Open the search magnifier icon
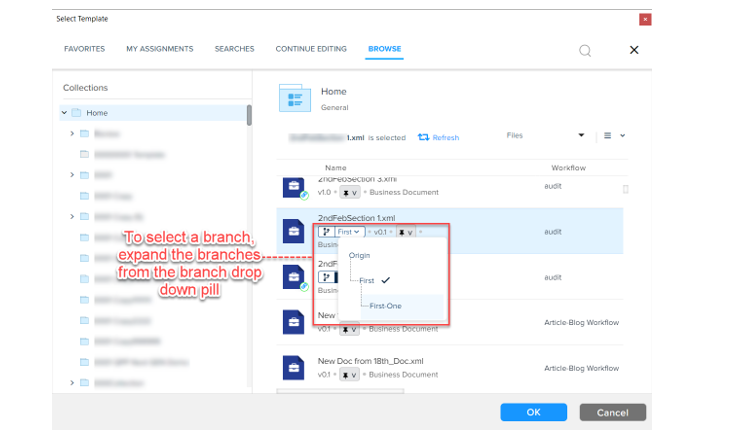The image size is (729, 441). click(585, 50)
